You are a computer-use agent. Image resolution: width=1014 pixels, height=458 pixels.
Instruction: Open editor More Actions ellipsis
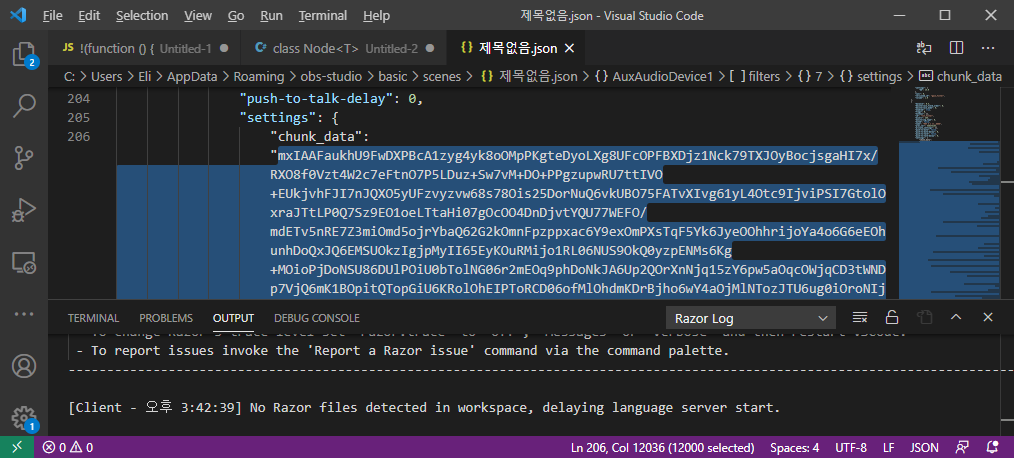pos(987,48)
